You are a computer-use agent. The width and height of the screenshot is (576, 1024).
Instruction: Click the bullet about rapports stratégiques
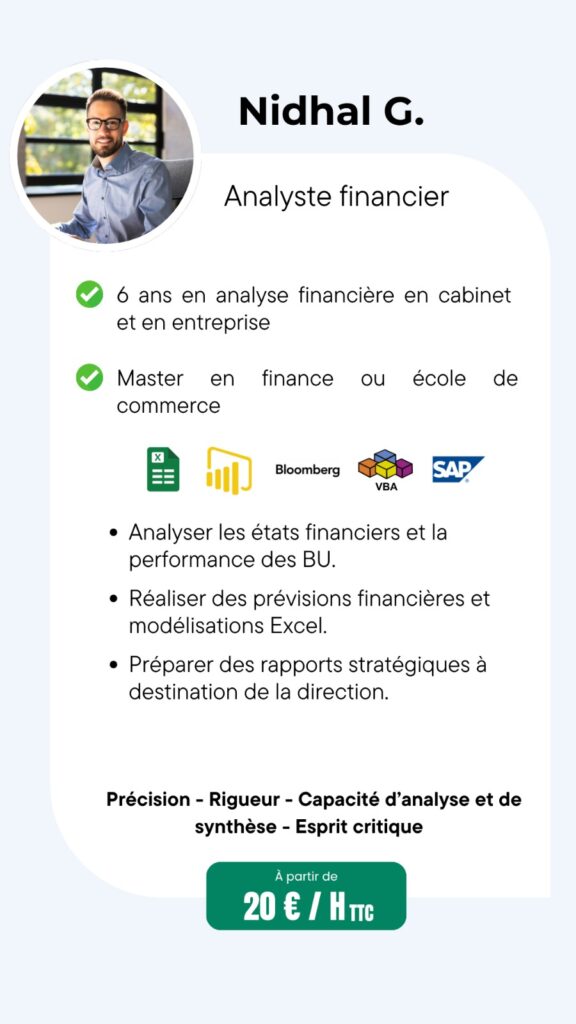(298, 678)
